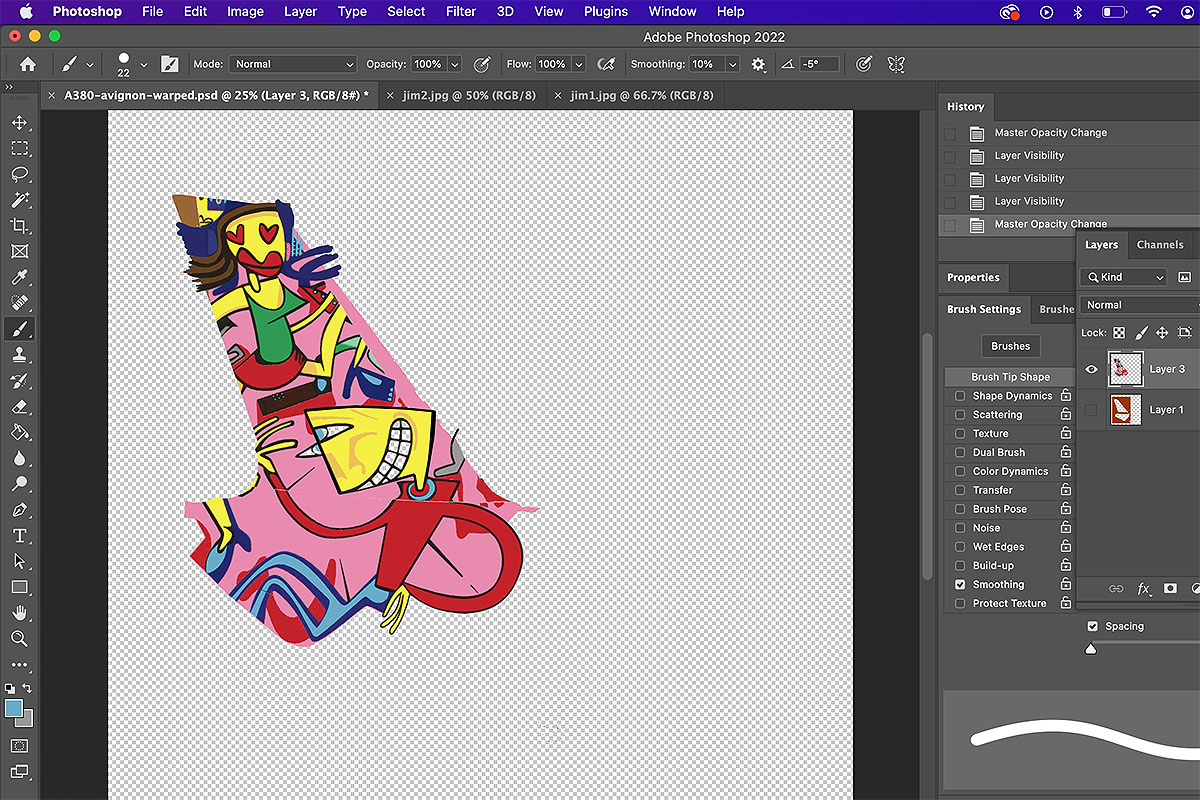
Task: Select the Crop tool
Action: 19,226
